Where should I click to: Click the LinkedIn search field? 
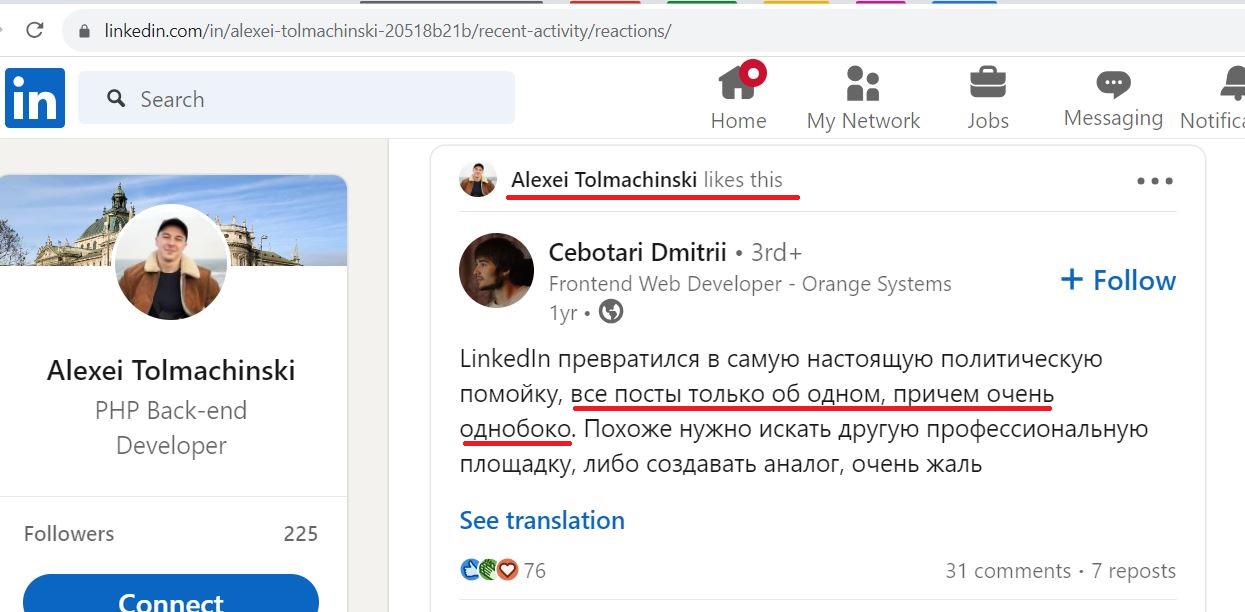[296, 98]
